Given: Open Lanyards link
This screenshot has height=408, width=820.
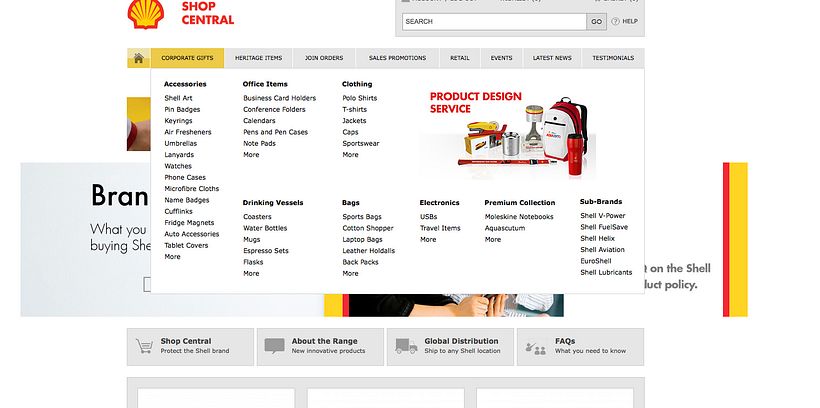Looking at the screenshot, I should click(x=179, y=155).
